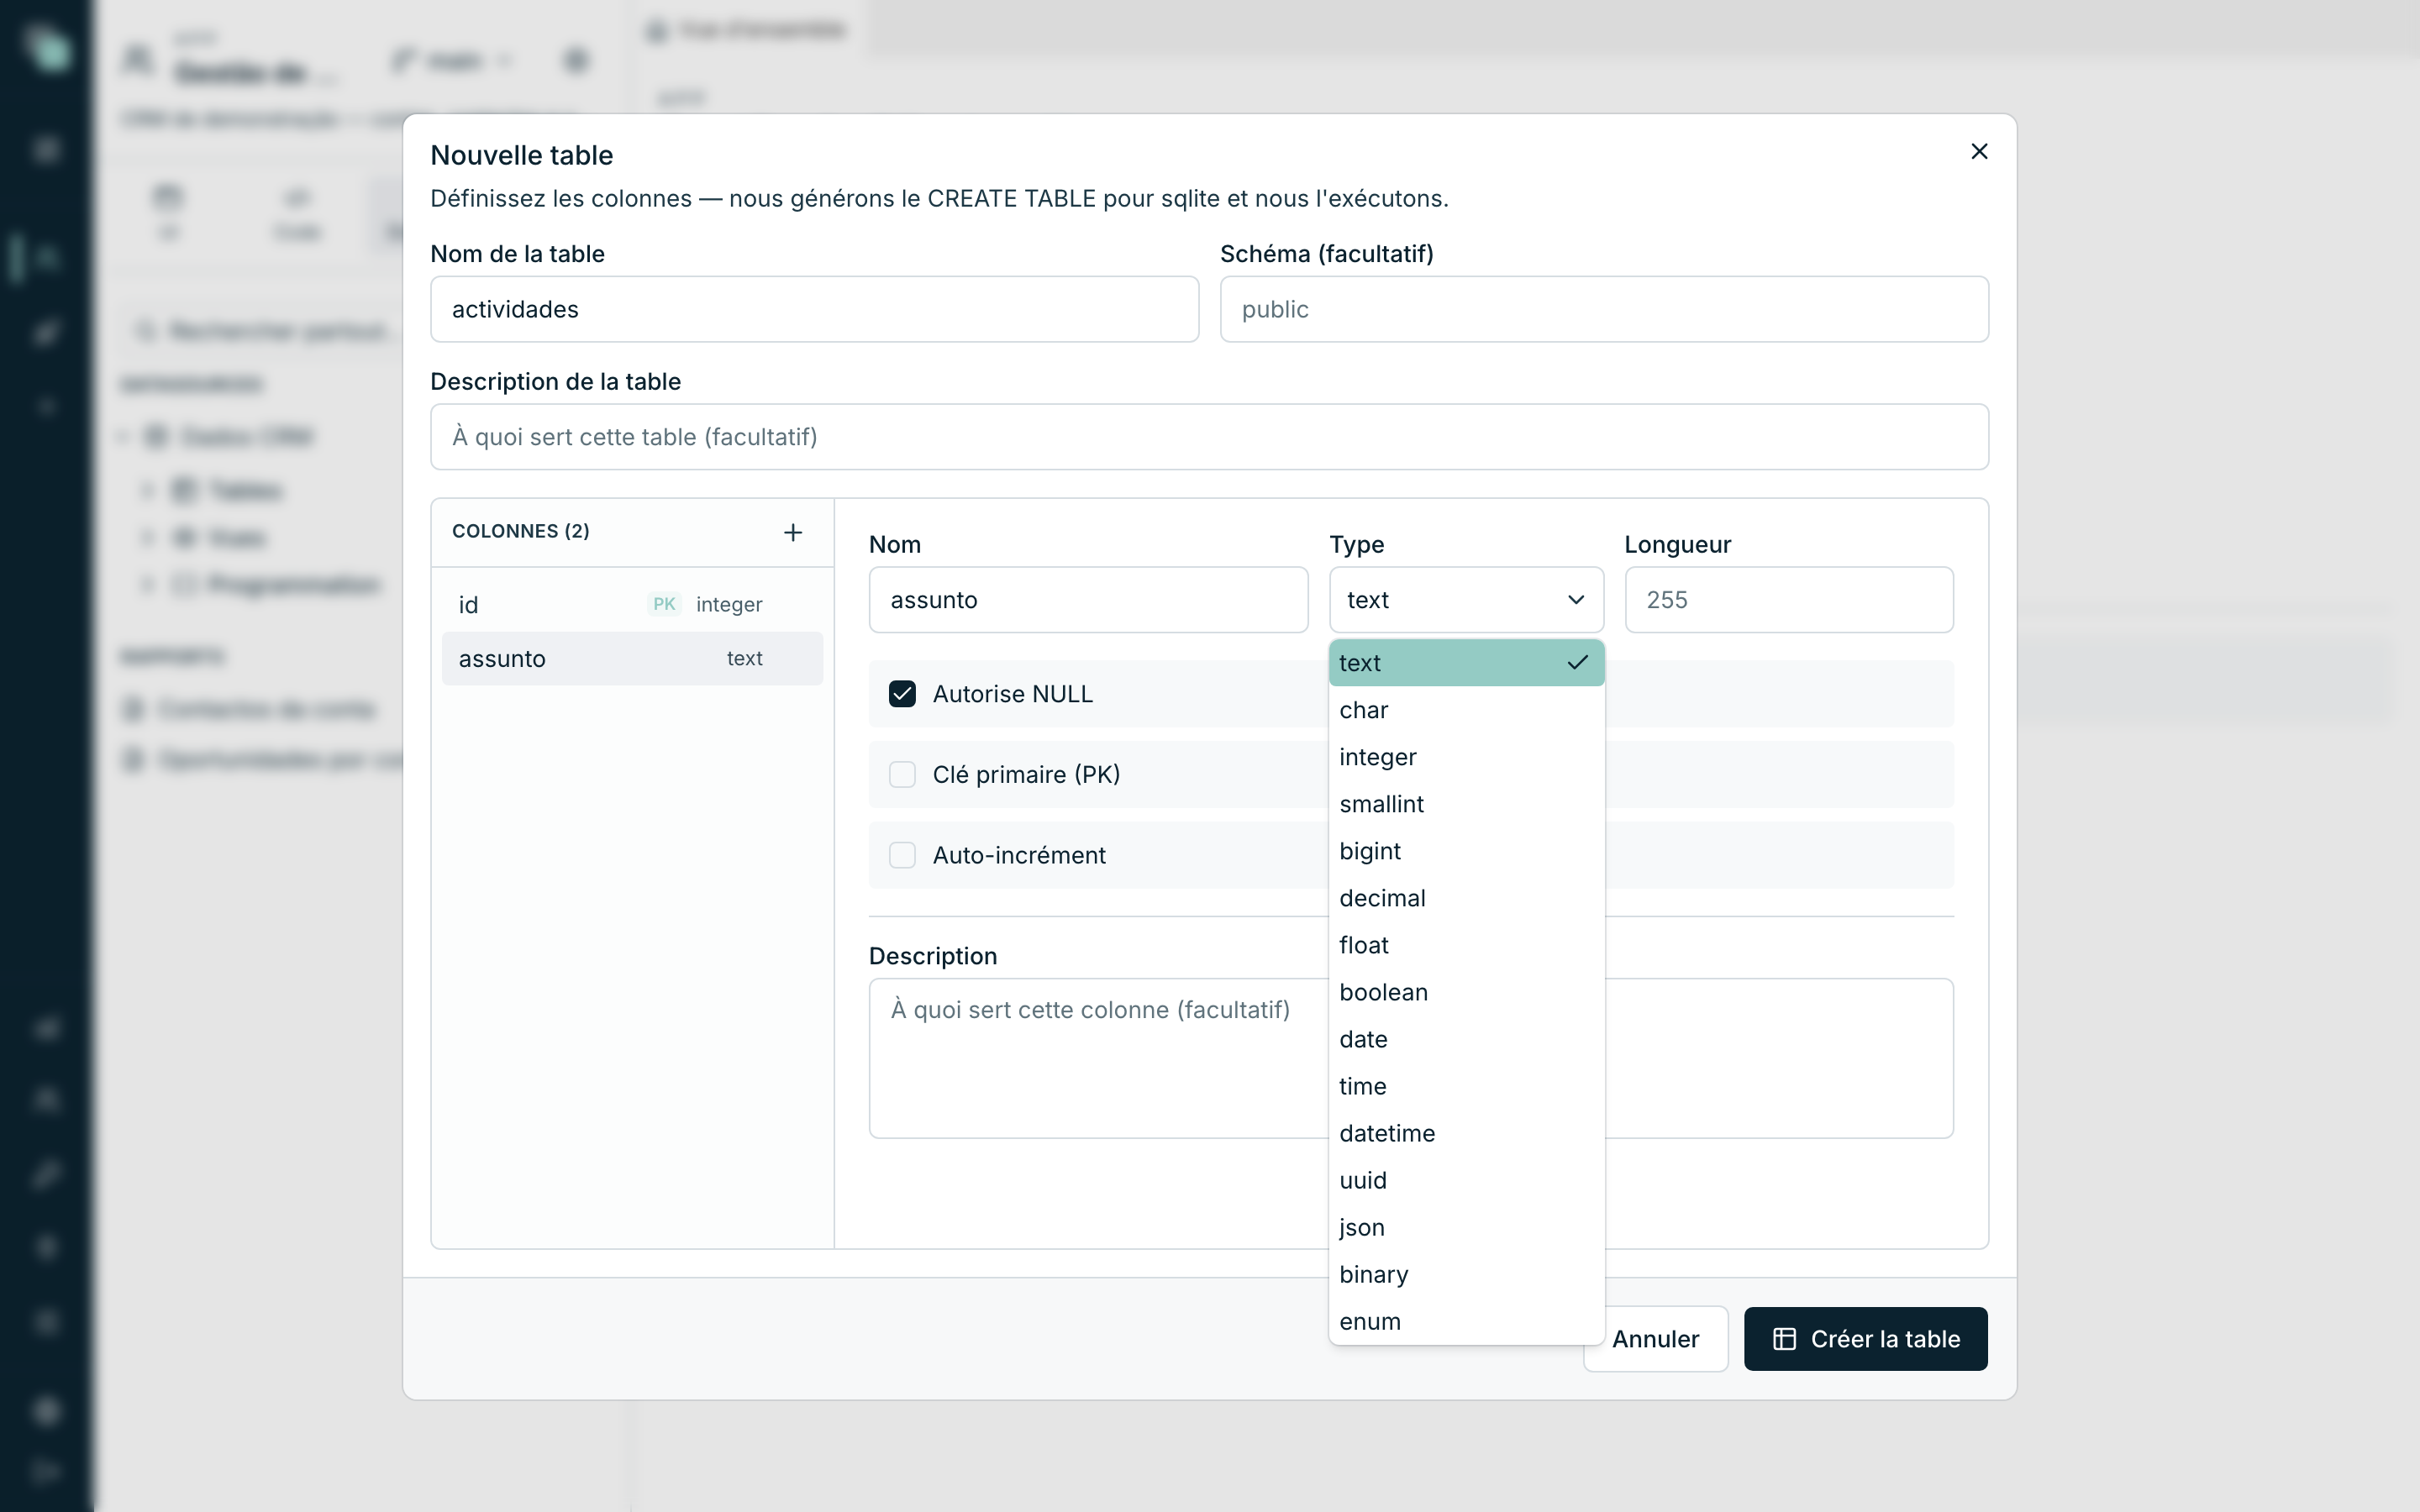Edit the Nom de la table field
This screenshot has height=1512, width=2420.
pyautogui.click(x=814, y=309)
